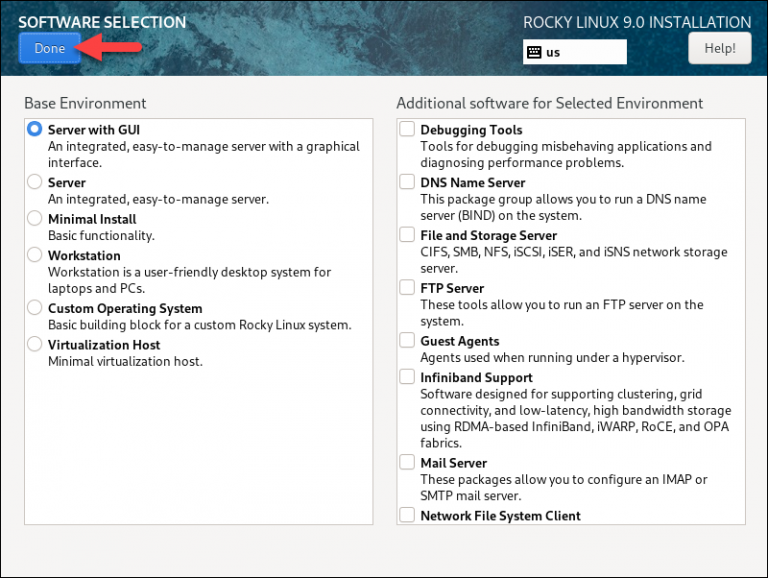The image size is (768, 578).
Task: Pick the Workstation base environment
Action: [35, 255]
